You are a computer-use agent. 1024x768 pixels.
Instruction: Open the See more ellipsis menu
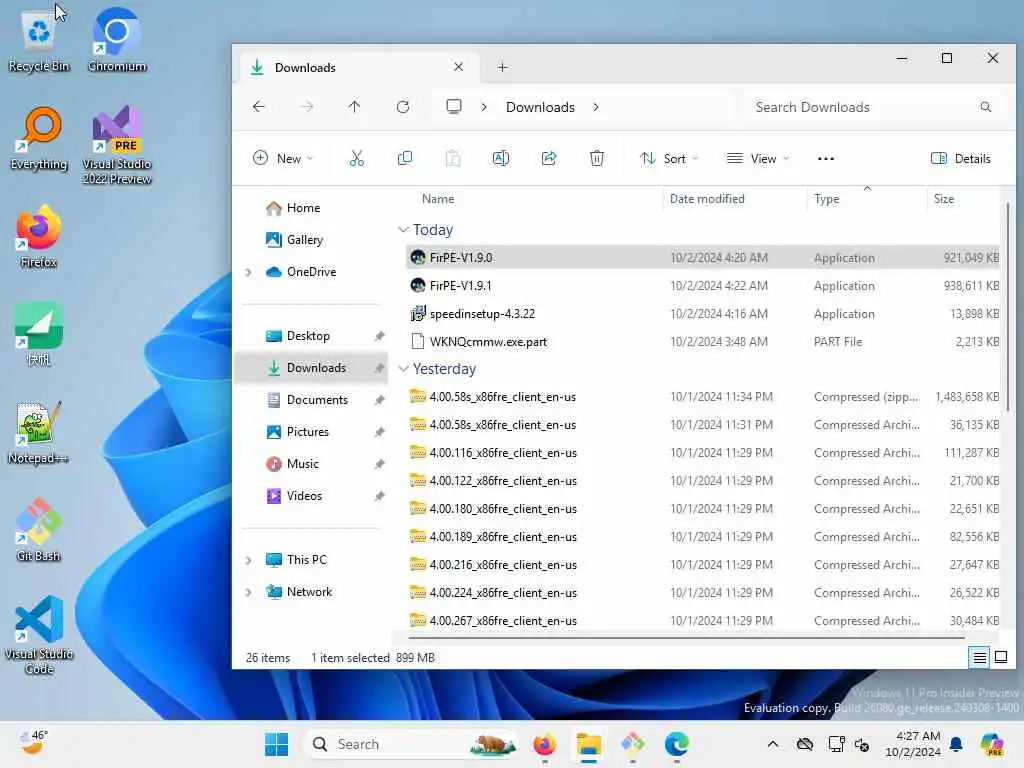(x=825, y=159)
